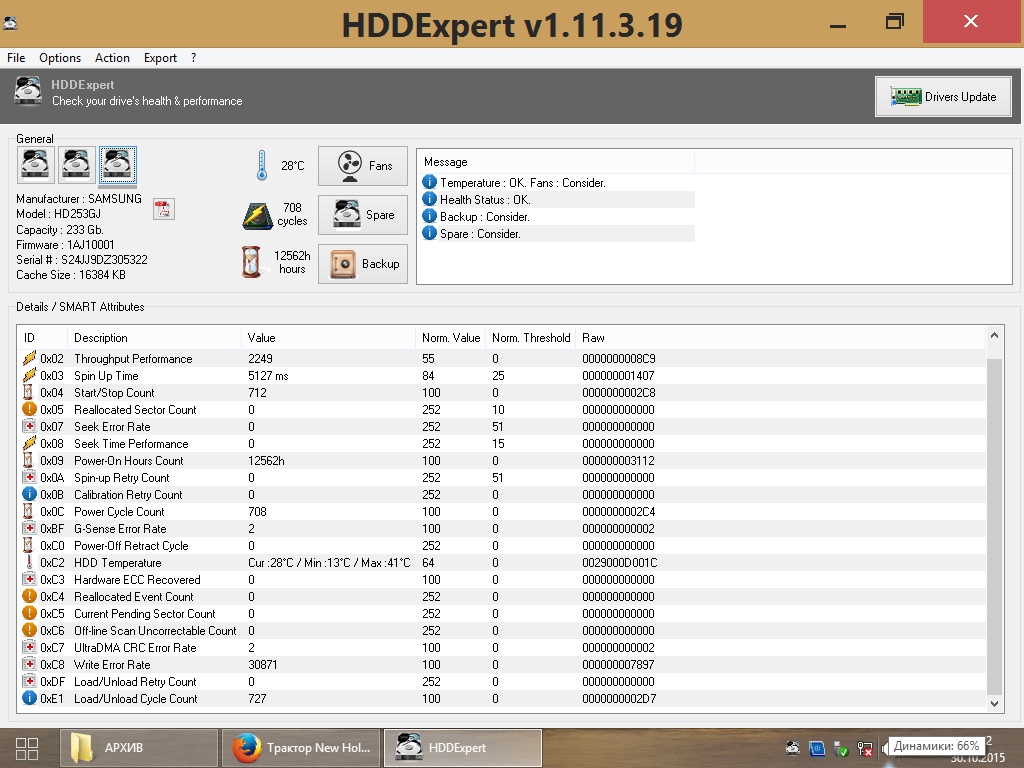Click the network tray icon with red X
Image resolution: width=1024 pixels, height=768 pixels.
[x=865, y=748]
